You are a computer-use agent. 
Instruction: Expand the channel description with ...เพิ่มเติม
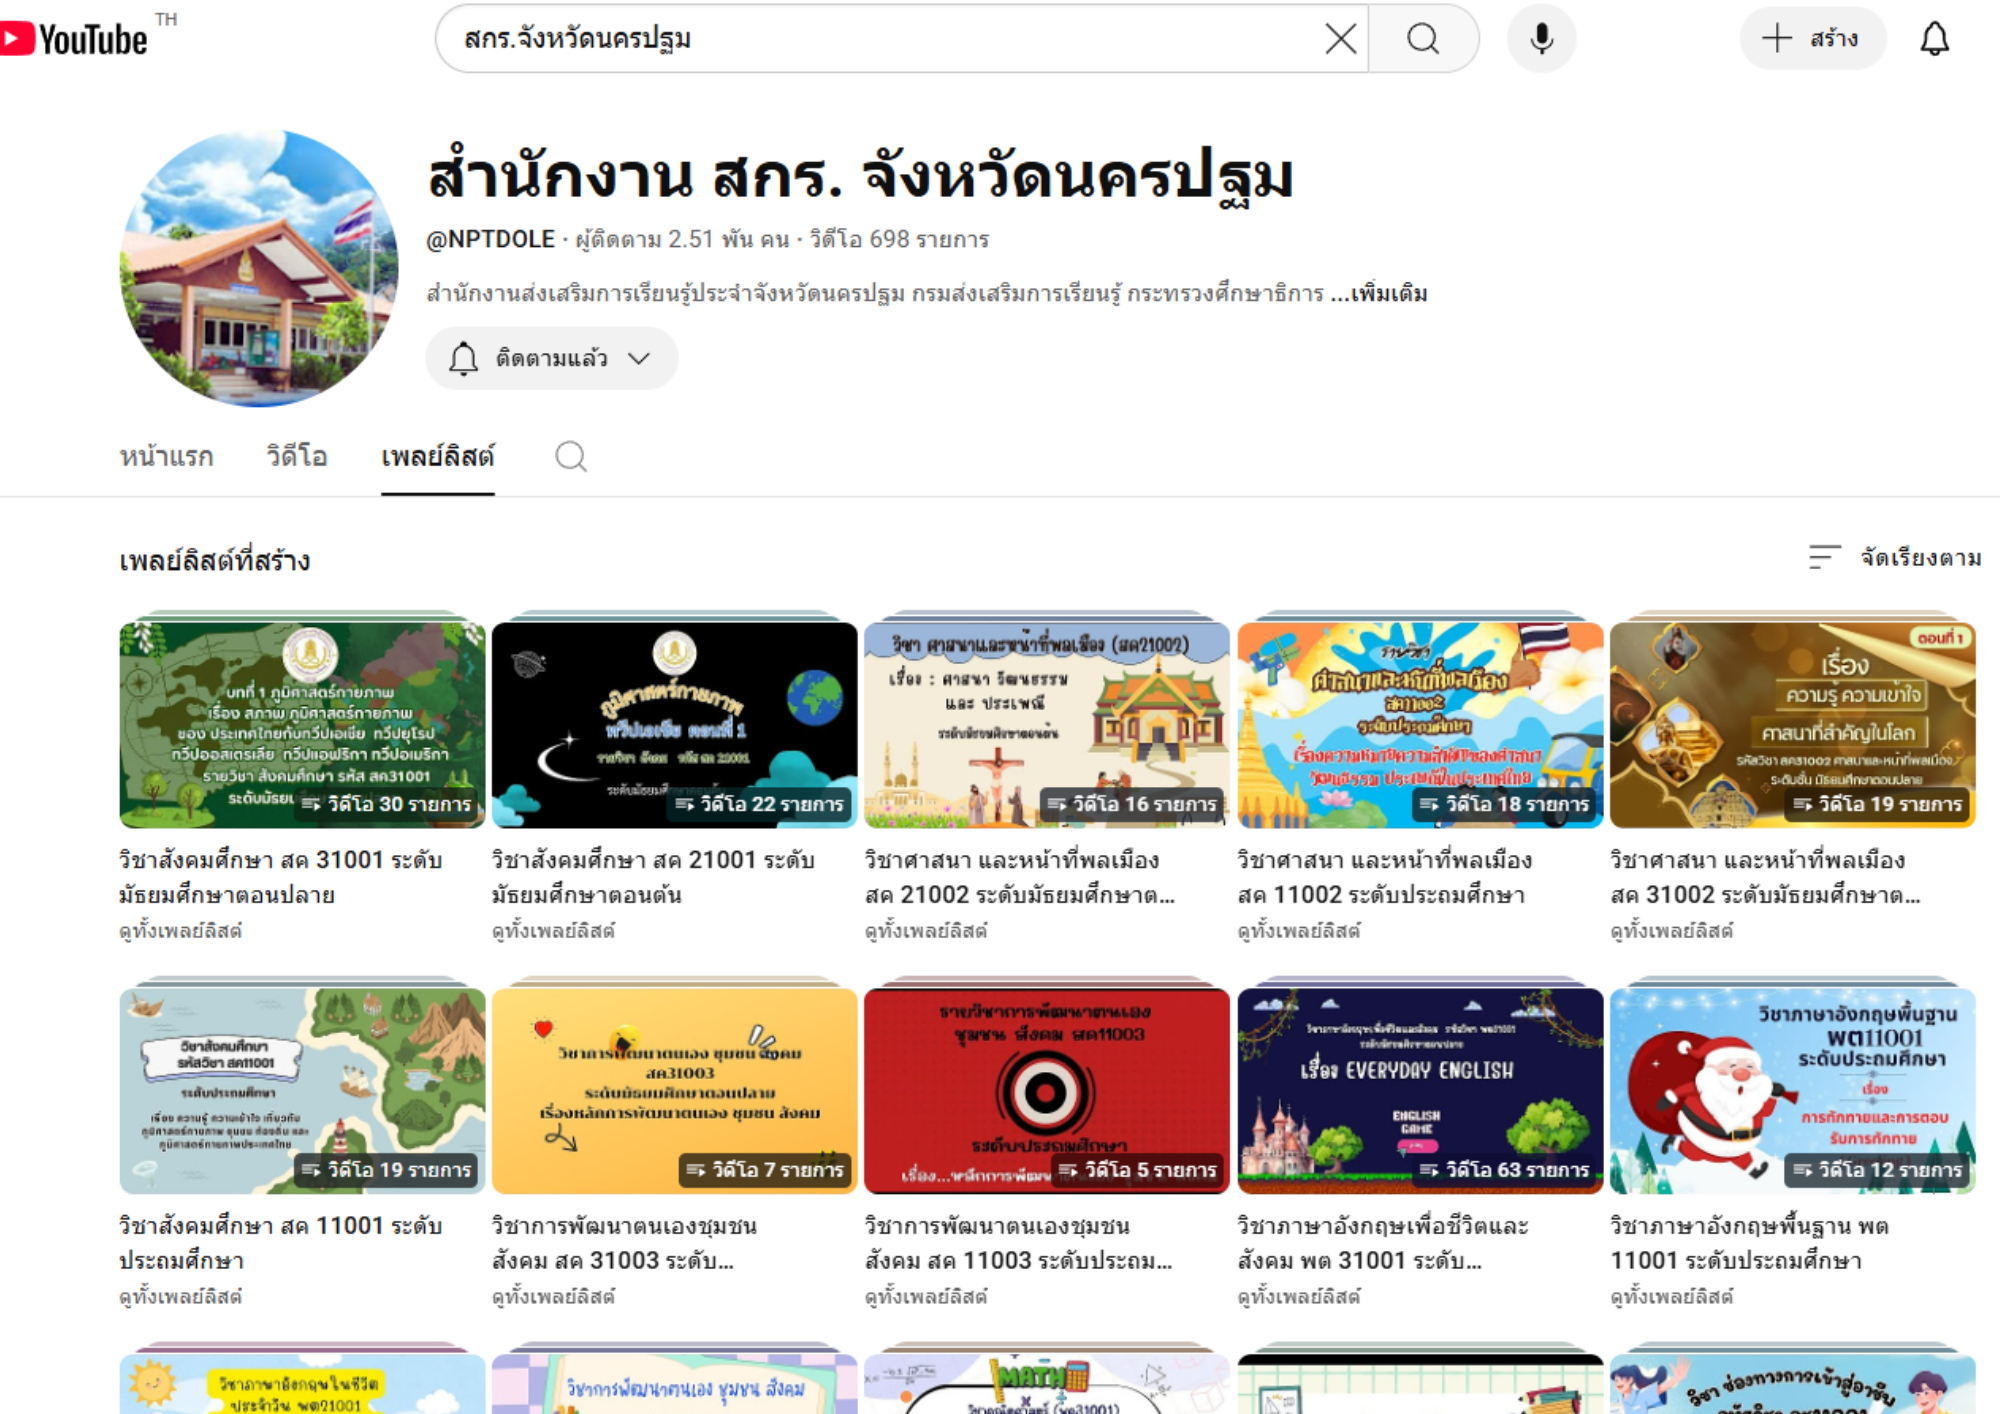tap(1379, 294)
